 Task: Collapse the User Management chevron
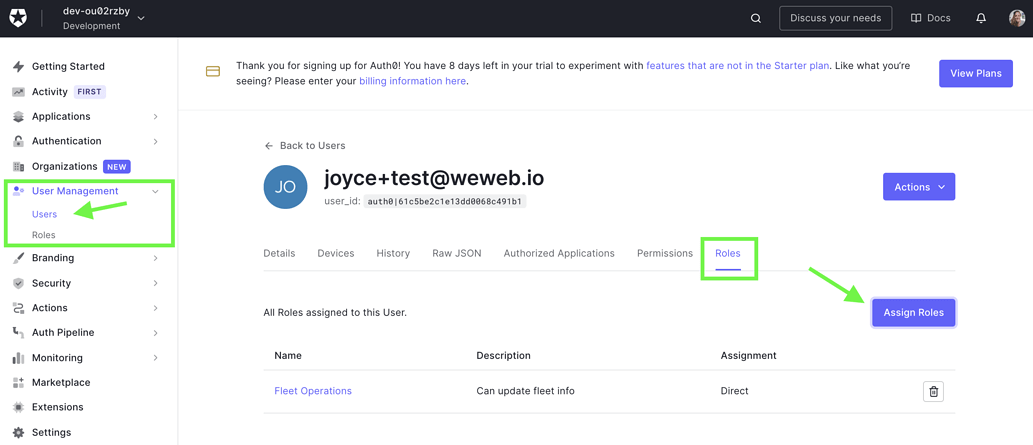(x=155, y=191)
